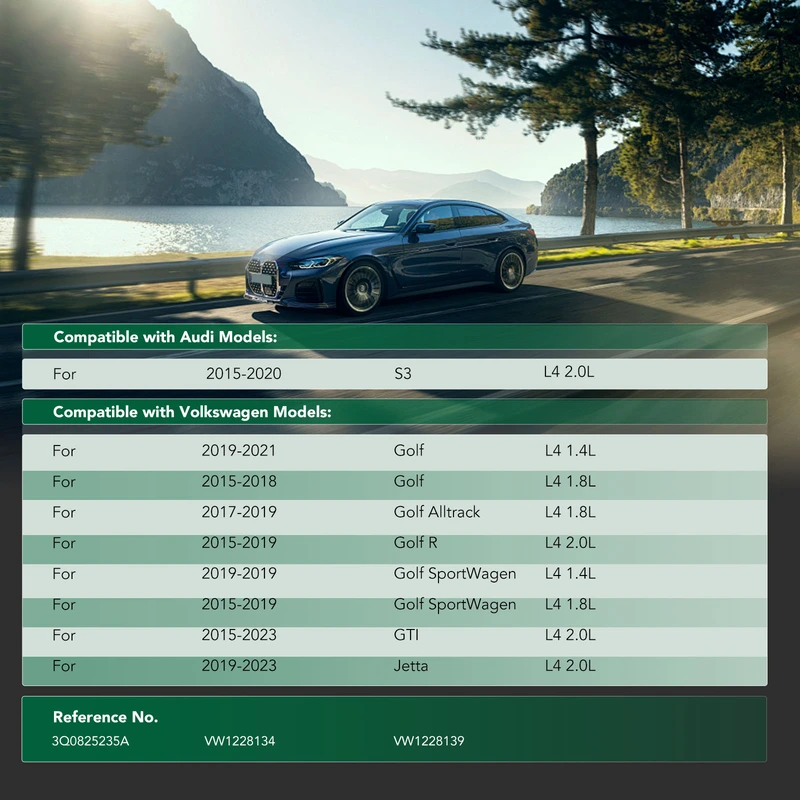
Task: Click the car's front kidney grille
Action: 261,275
